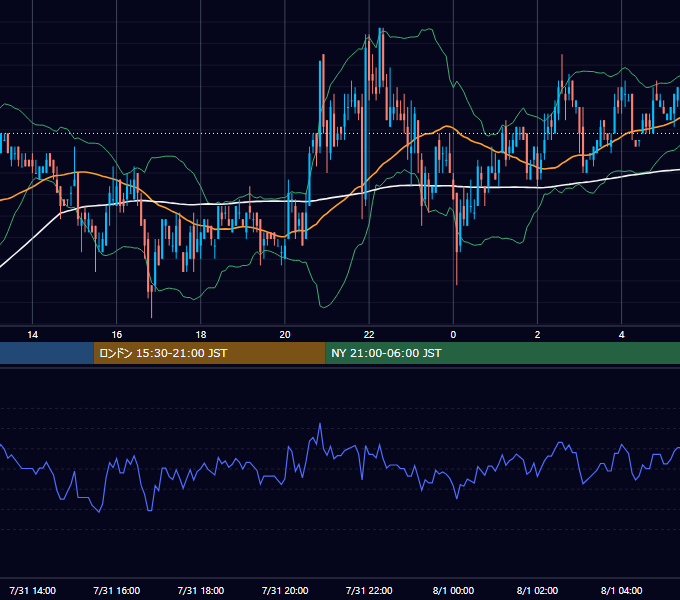Screen dimensions: 680x600
Task: Click the hour label 4 on price chart axis
Action: point(621,335)
